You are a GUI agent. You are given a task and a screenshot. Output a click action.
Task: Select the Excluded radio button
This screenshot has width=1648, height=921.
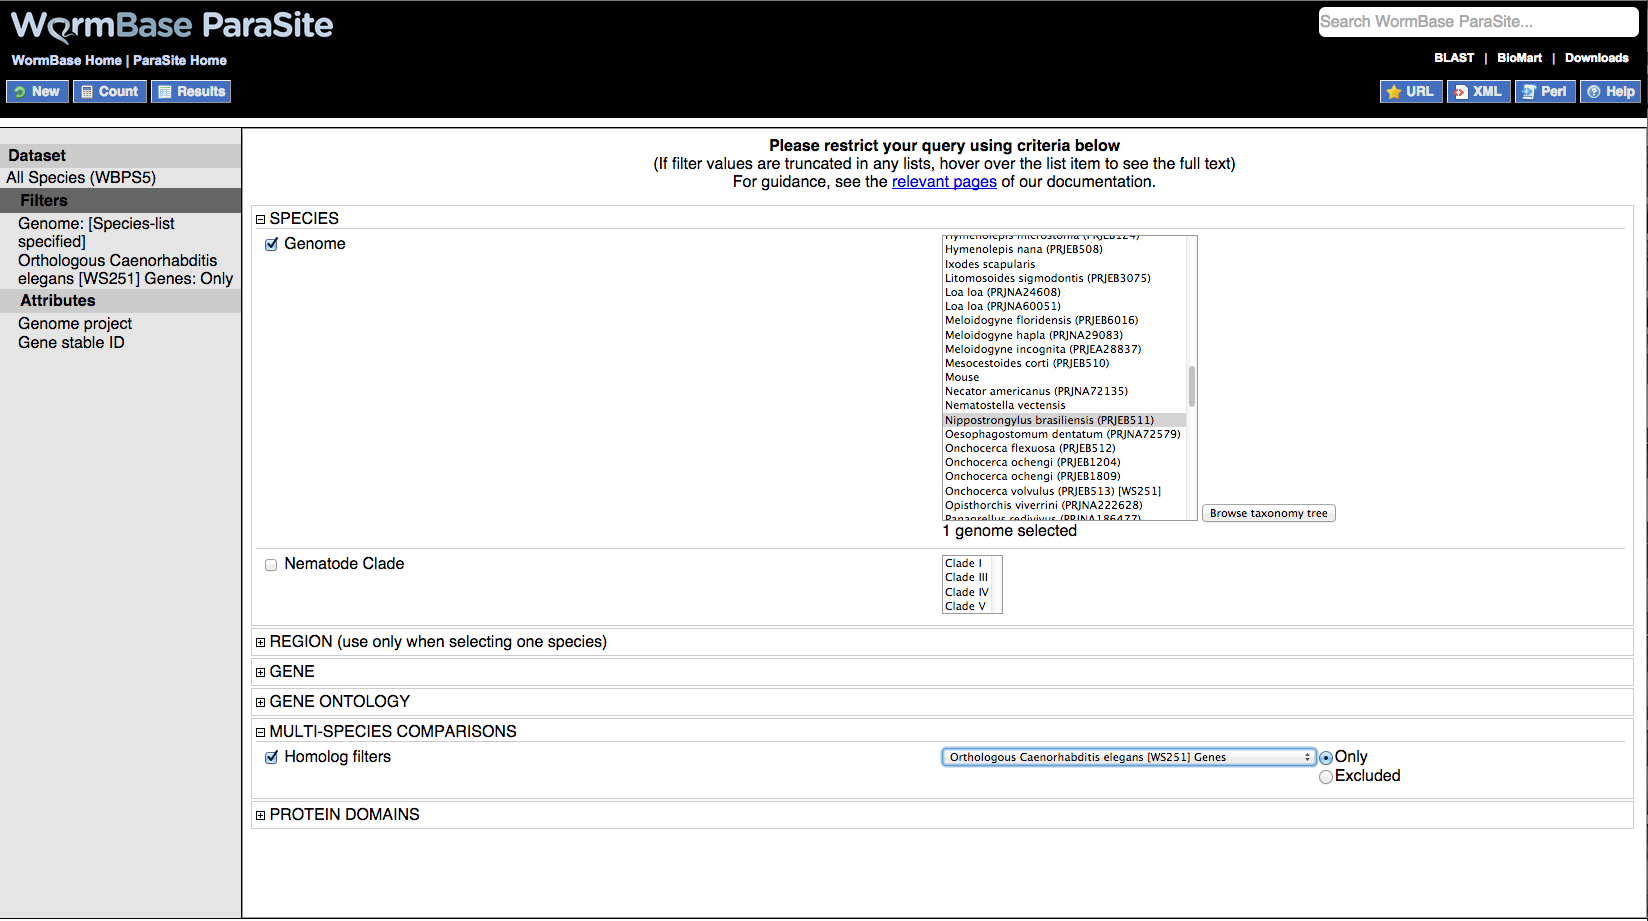(x=1326, y=777)
